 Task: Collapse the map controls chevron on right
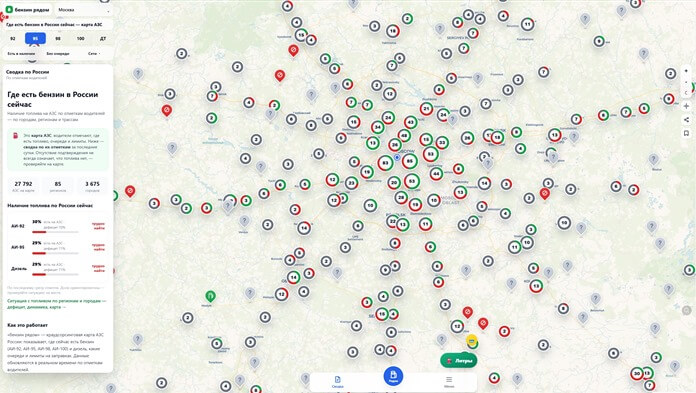coord(686,93)
